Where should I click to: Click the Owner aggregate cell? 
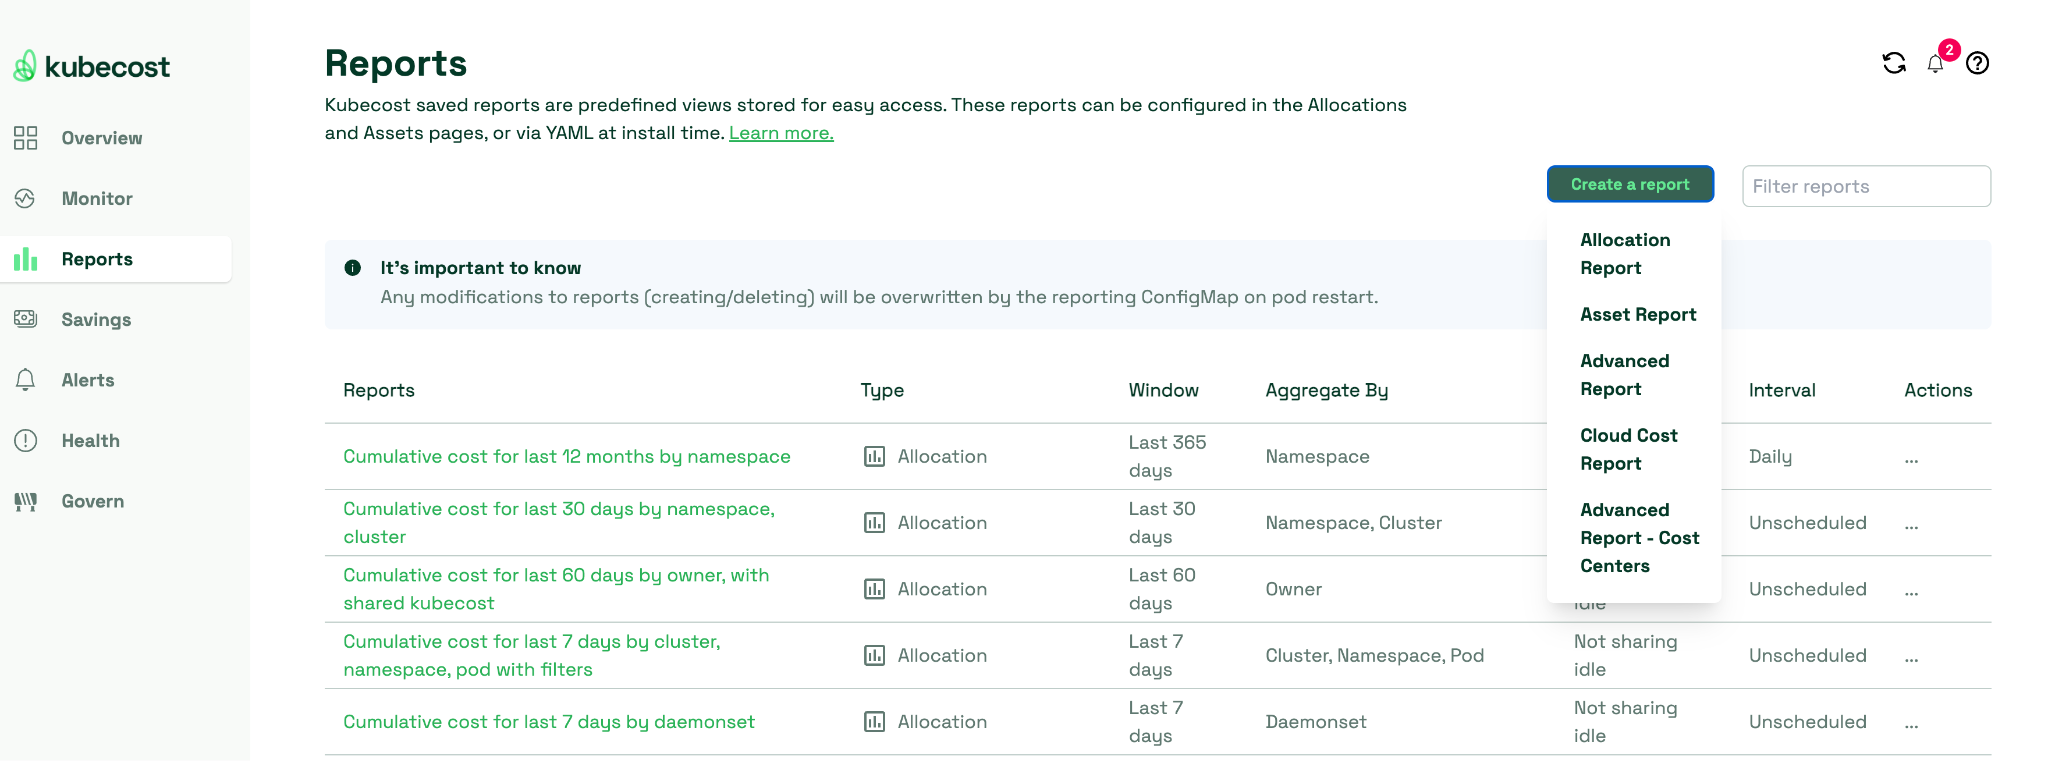point(1294,589)
